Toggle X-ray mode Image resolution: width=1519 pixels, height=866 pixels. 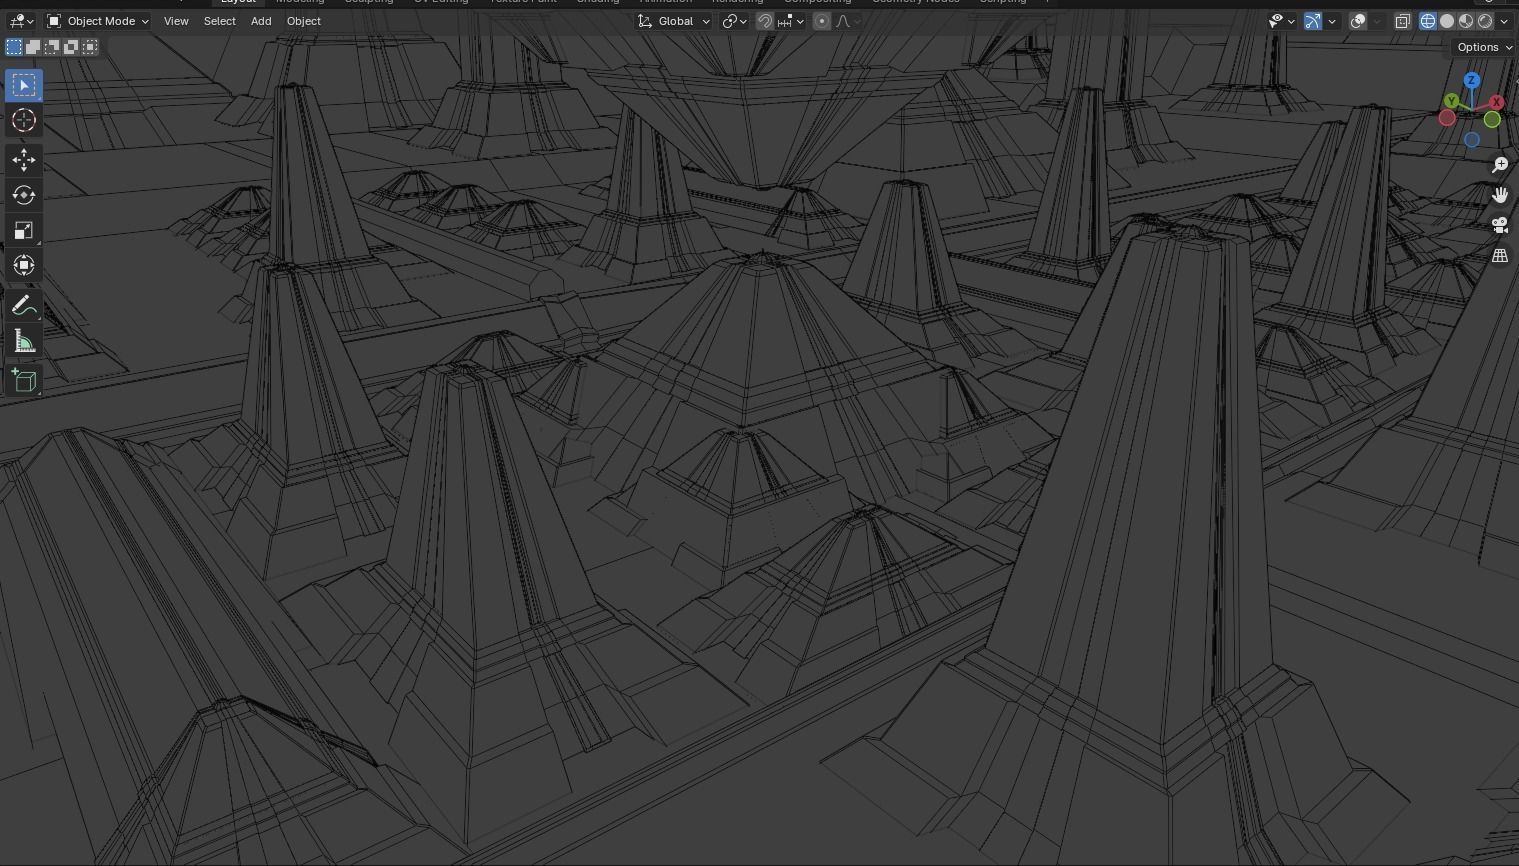coord(1403,21)
